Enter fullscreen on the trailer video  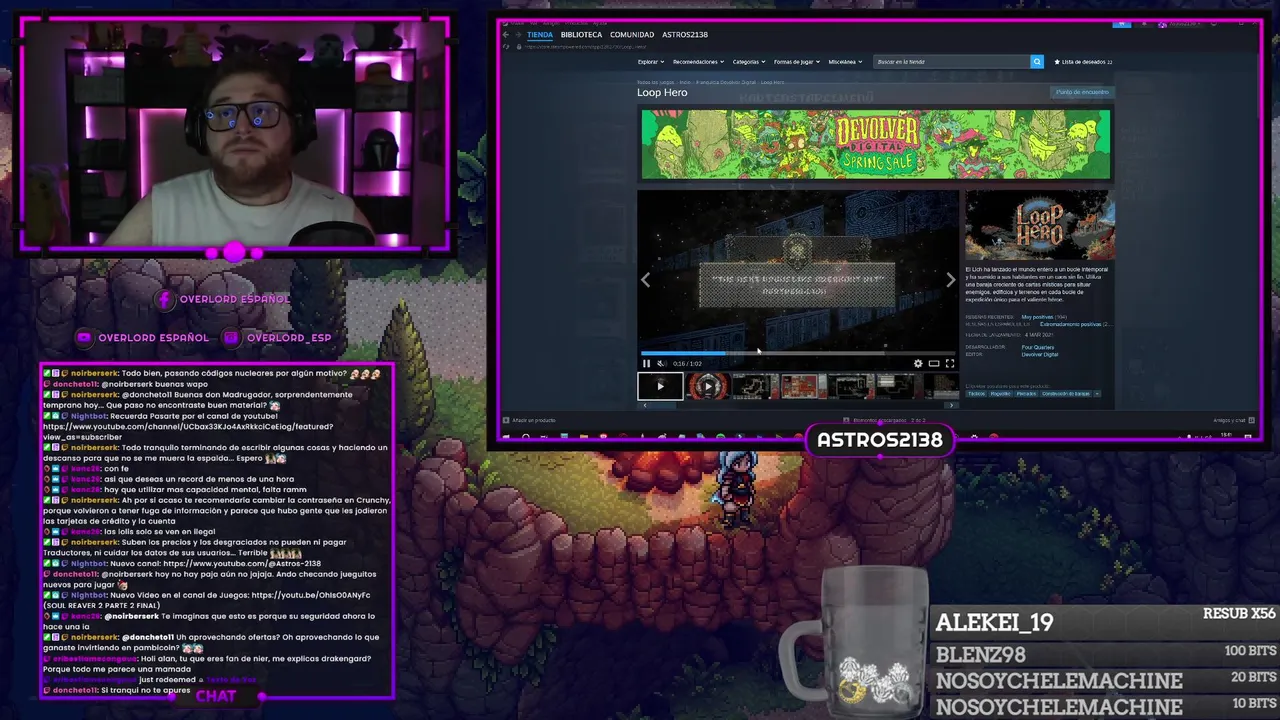coord(950,364)
